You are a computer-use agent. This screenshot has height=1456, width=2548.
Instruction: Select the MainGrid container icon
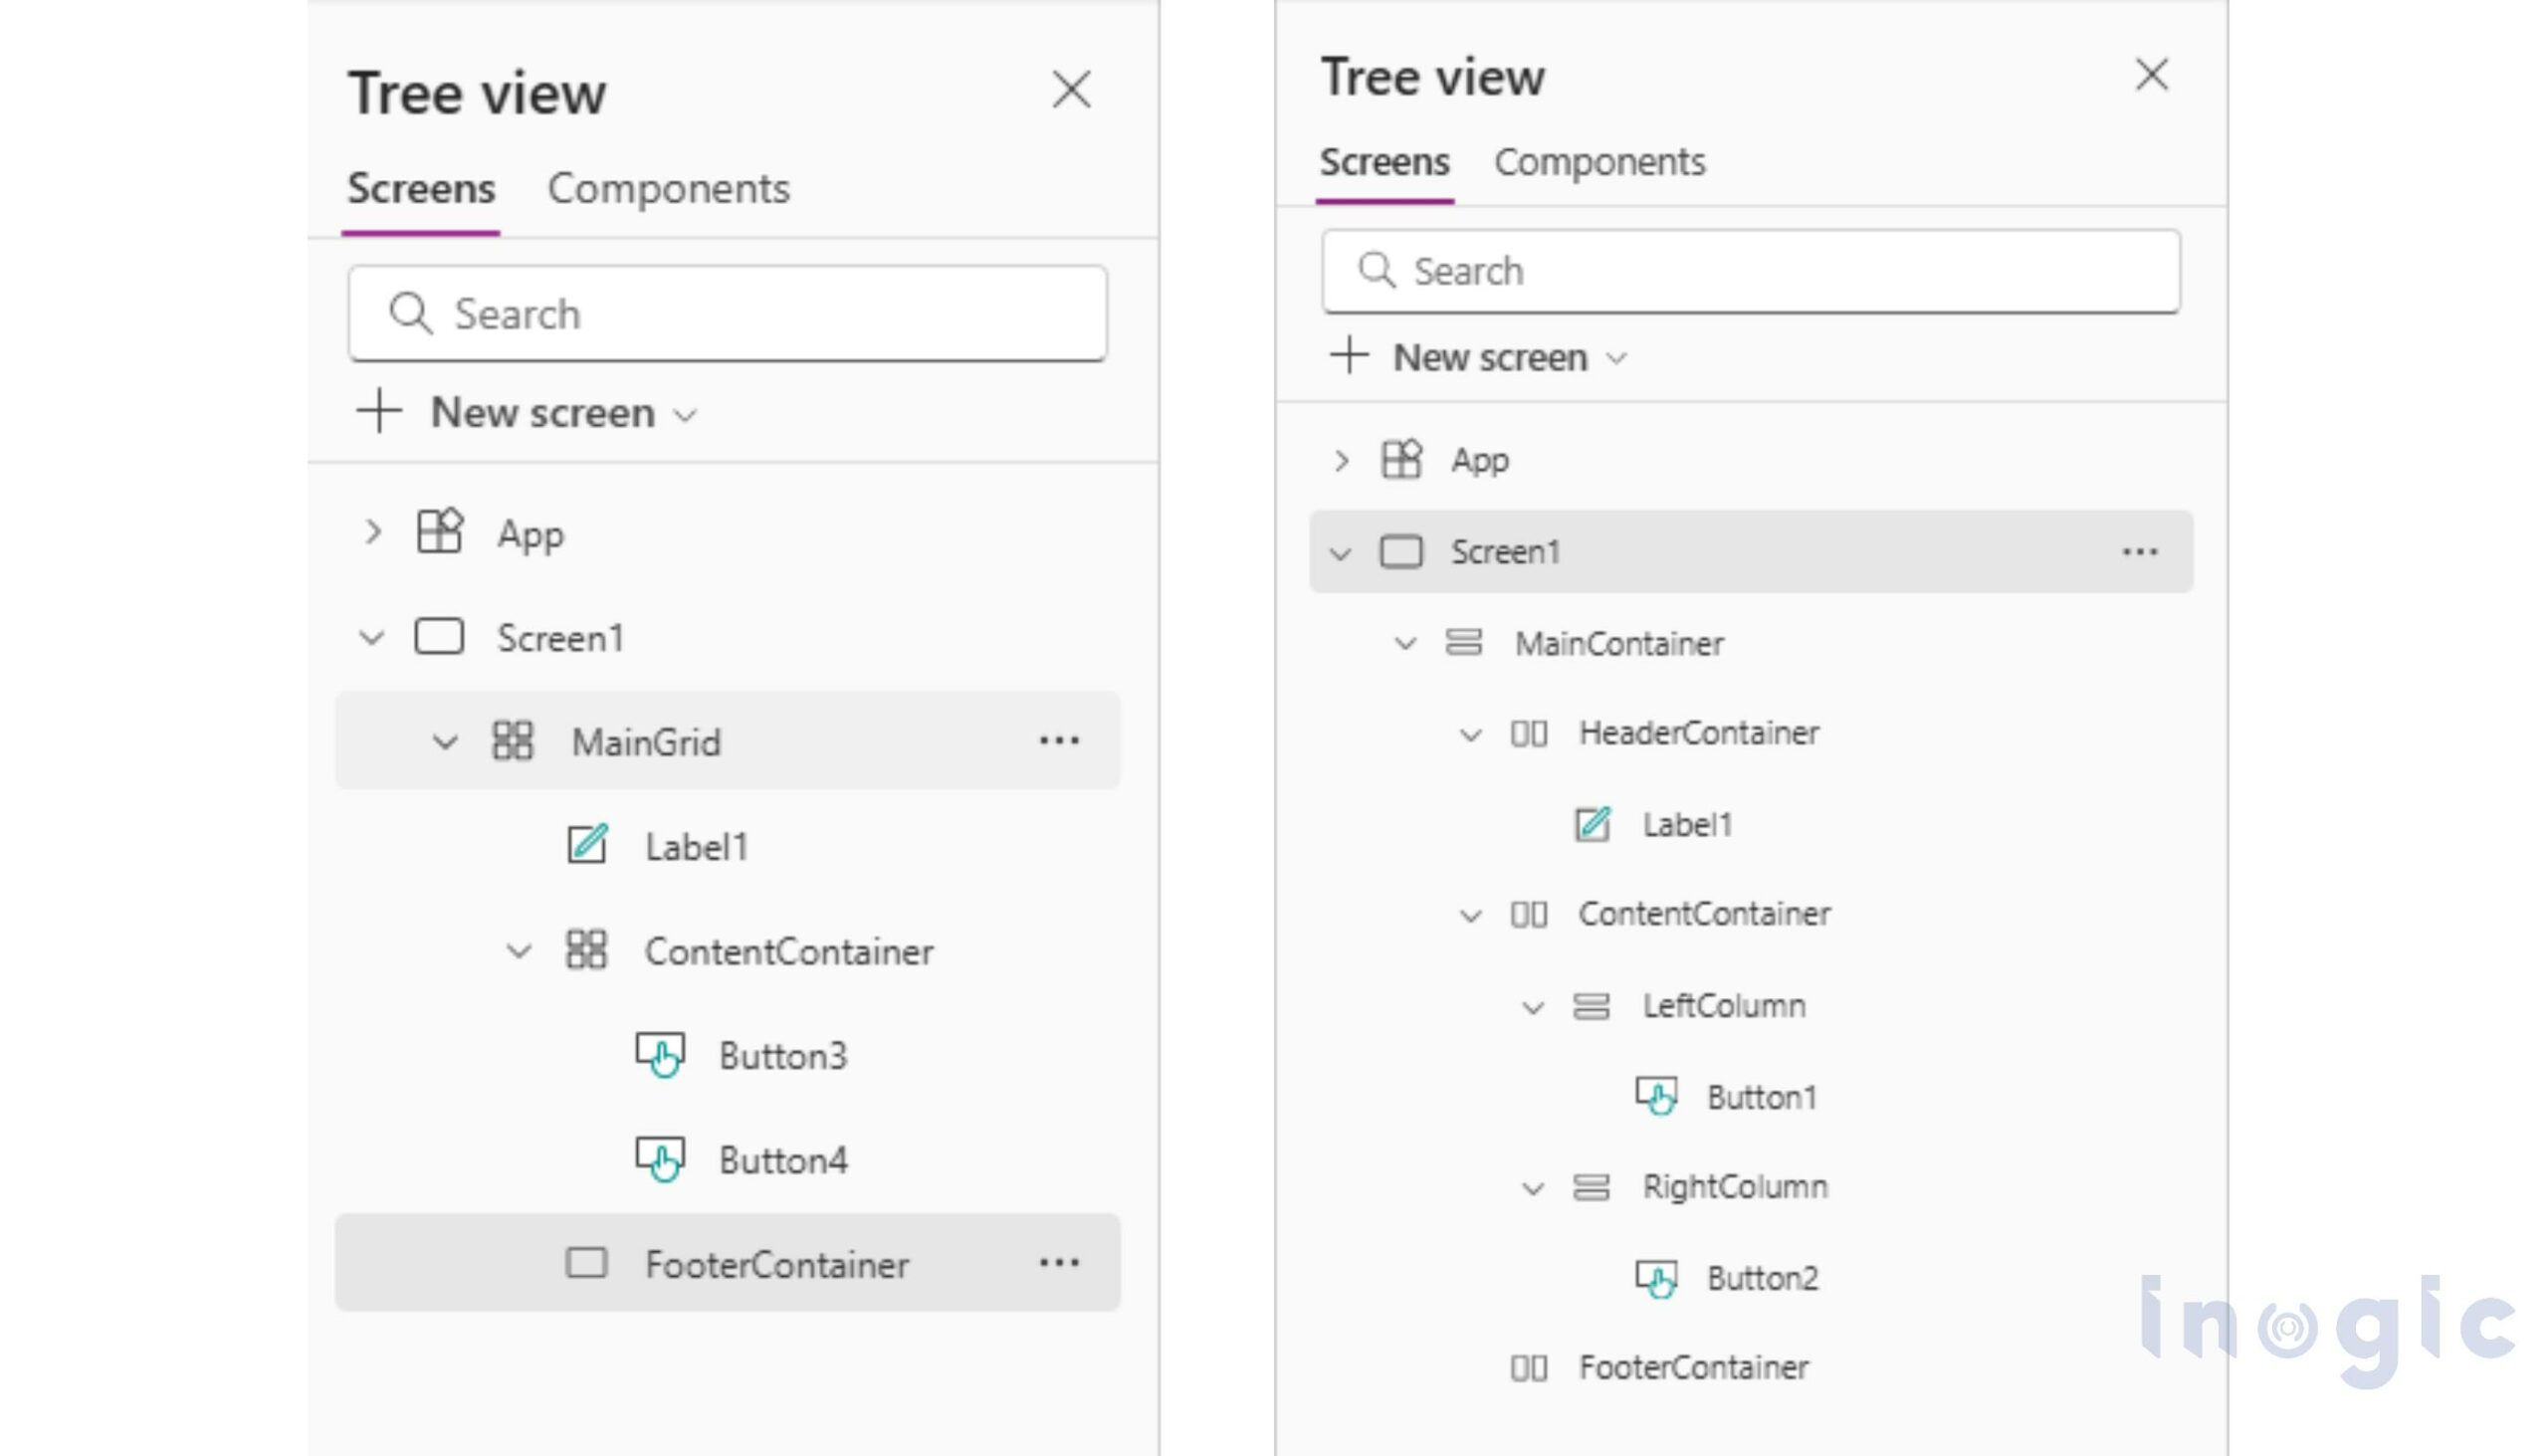516,741
